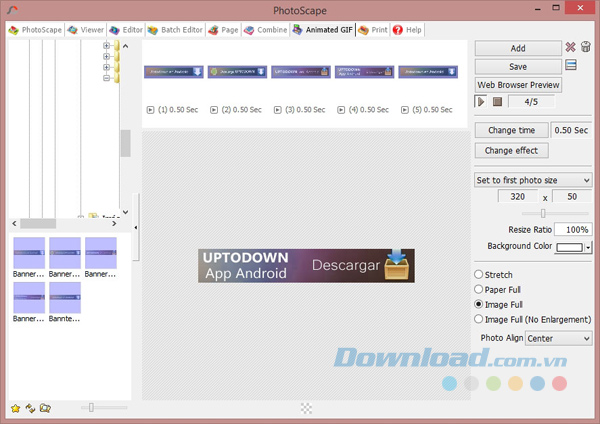Expand the Background Color dropdown arrow
This screenshot has width=600, height=424.
[x=589, y=247]
